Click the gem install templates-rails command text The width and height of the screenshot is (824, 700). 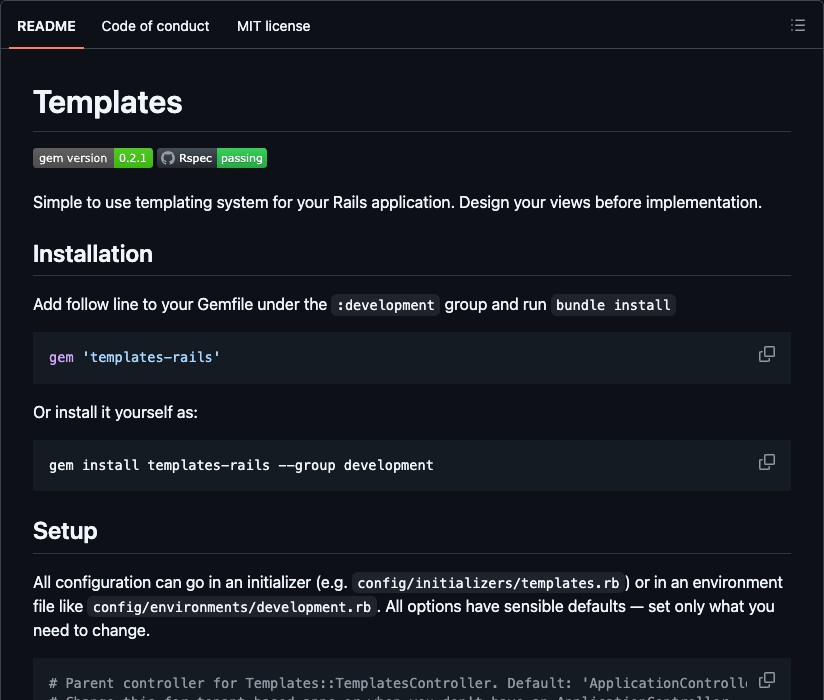(241, 466)
